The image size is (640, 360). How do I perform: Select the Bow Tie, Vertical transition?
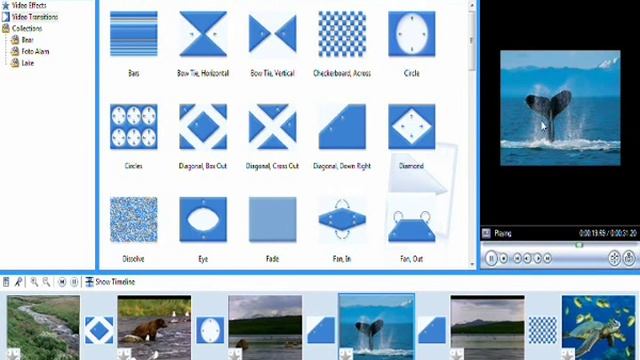point(272,34)
